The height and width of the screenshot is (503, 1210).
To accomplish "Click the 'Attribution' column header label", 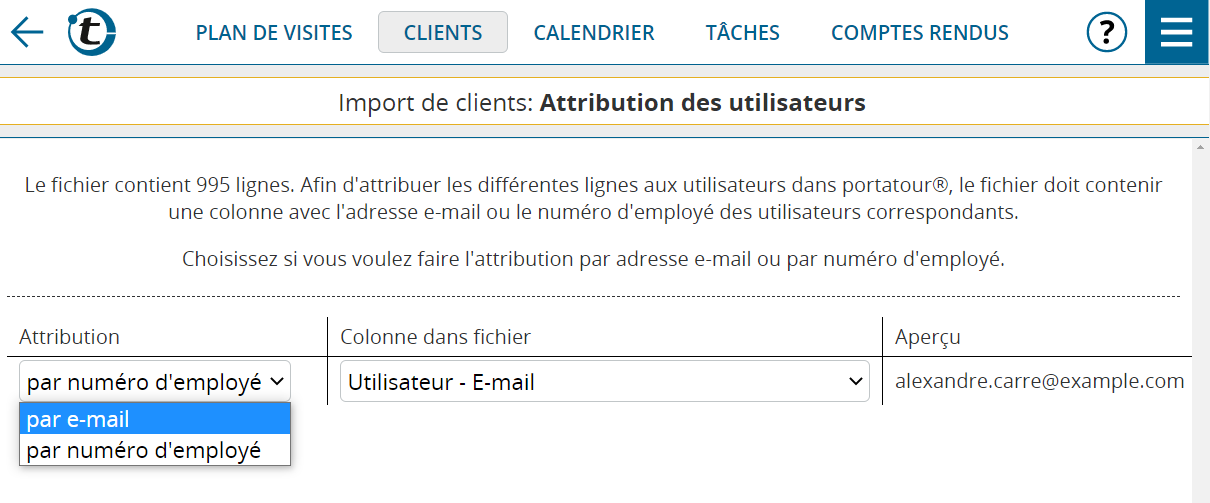I will (70, 337).
